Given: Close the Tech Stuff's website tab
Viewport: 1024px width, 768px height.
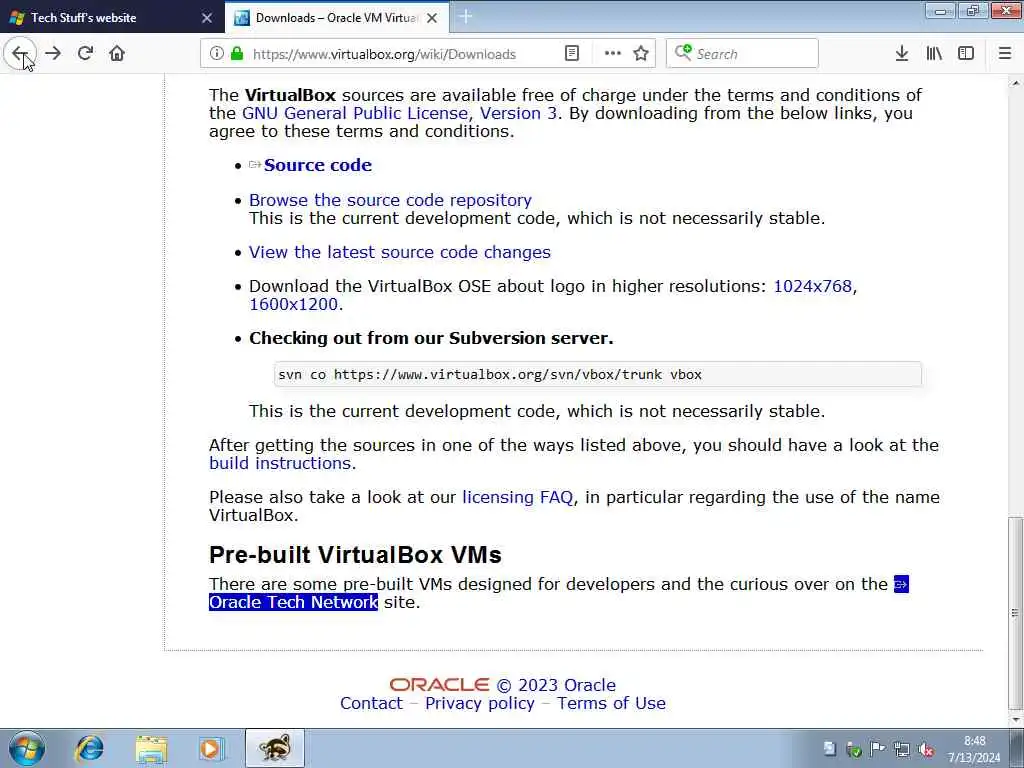Looking at the screenshot, I should coord(207,18).
